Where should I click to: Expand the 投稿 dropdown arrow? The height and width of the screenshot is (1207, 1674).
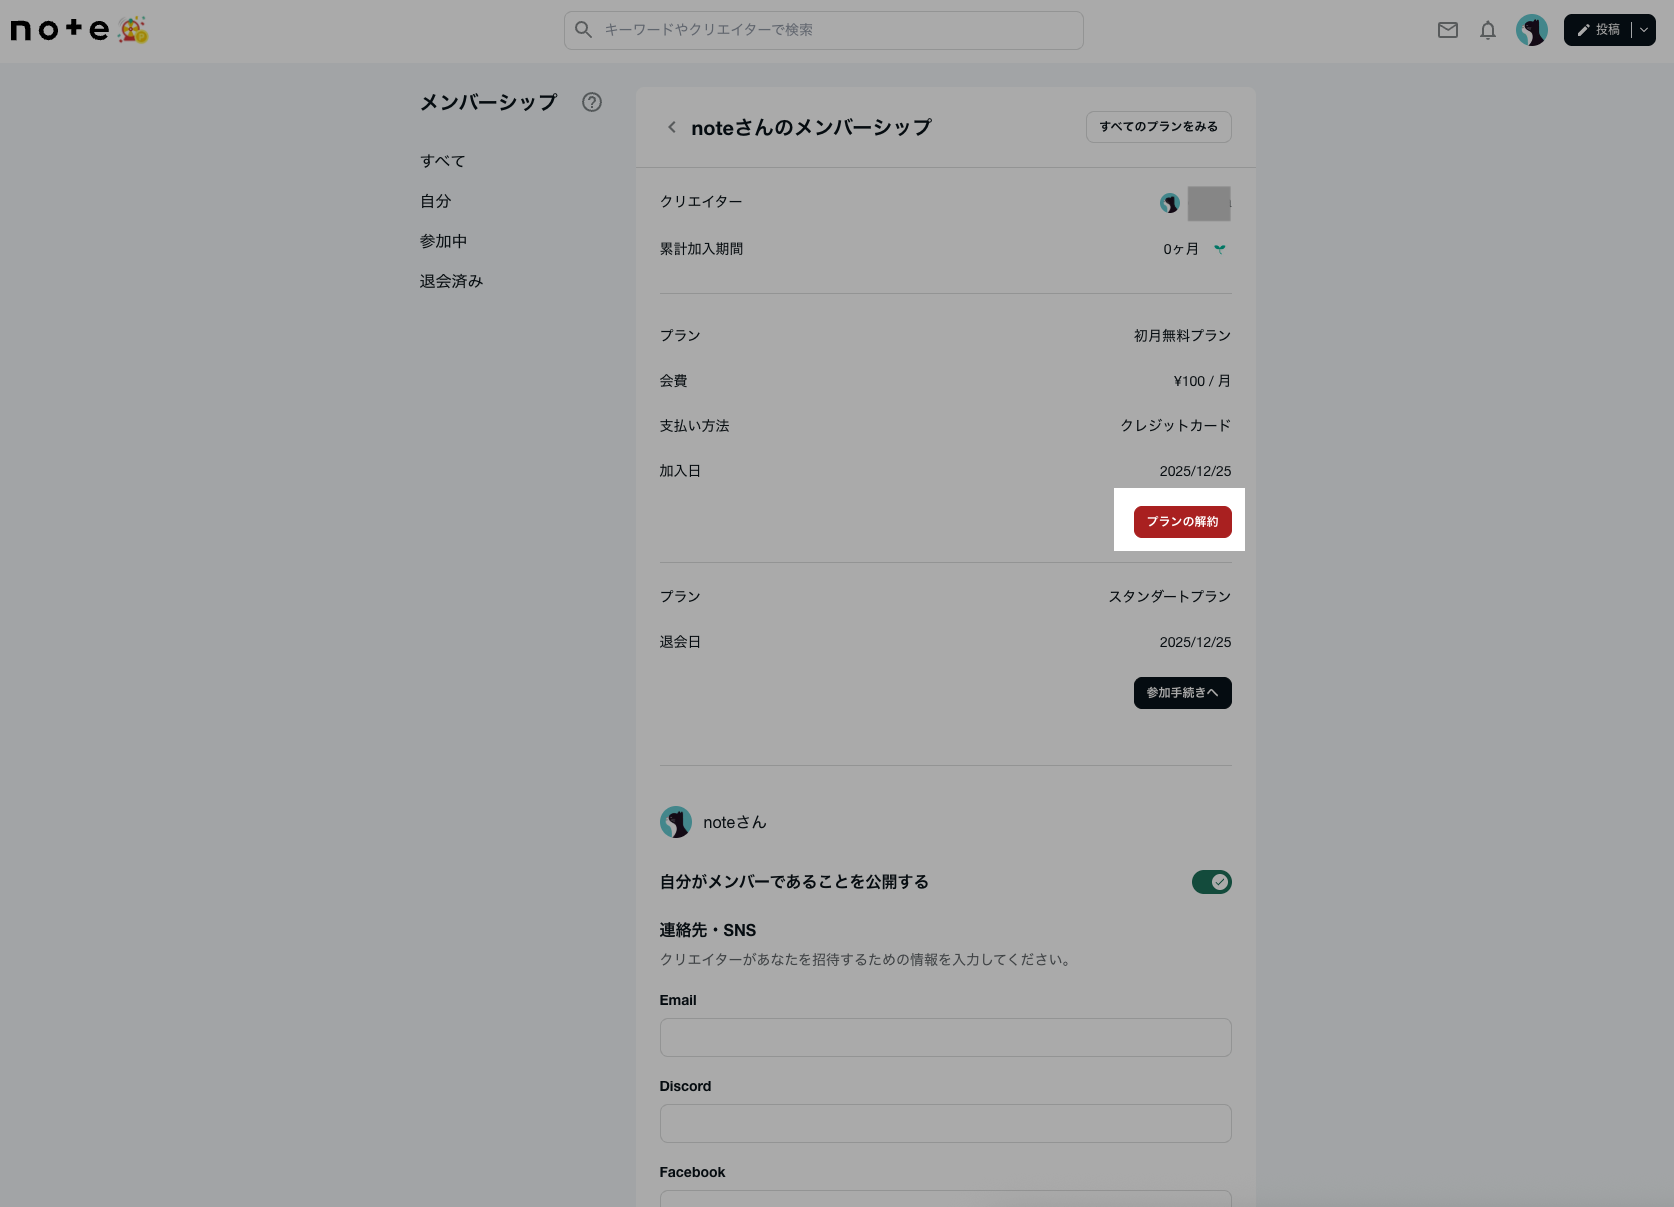1644,30
